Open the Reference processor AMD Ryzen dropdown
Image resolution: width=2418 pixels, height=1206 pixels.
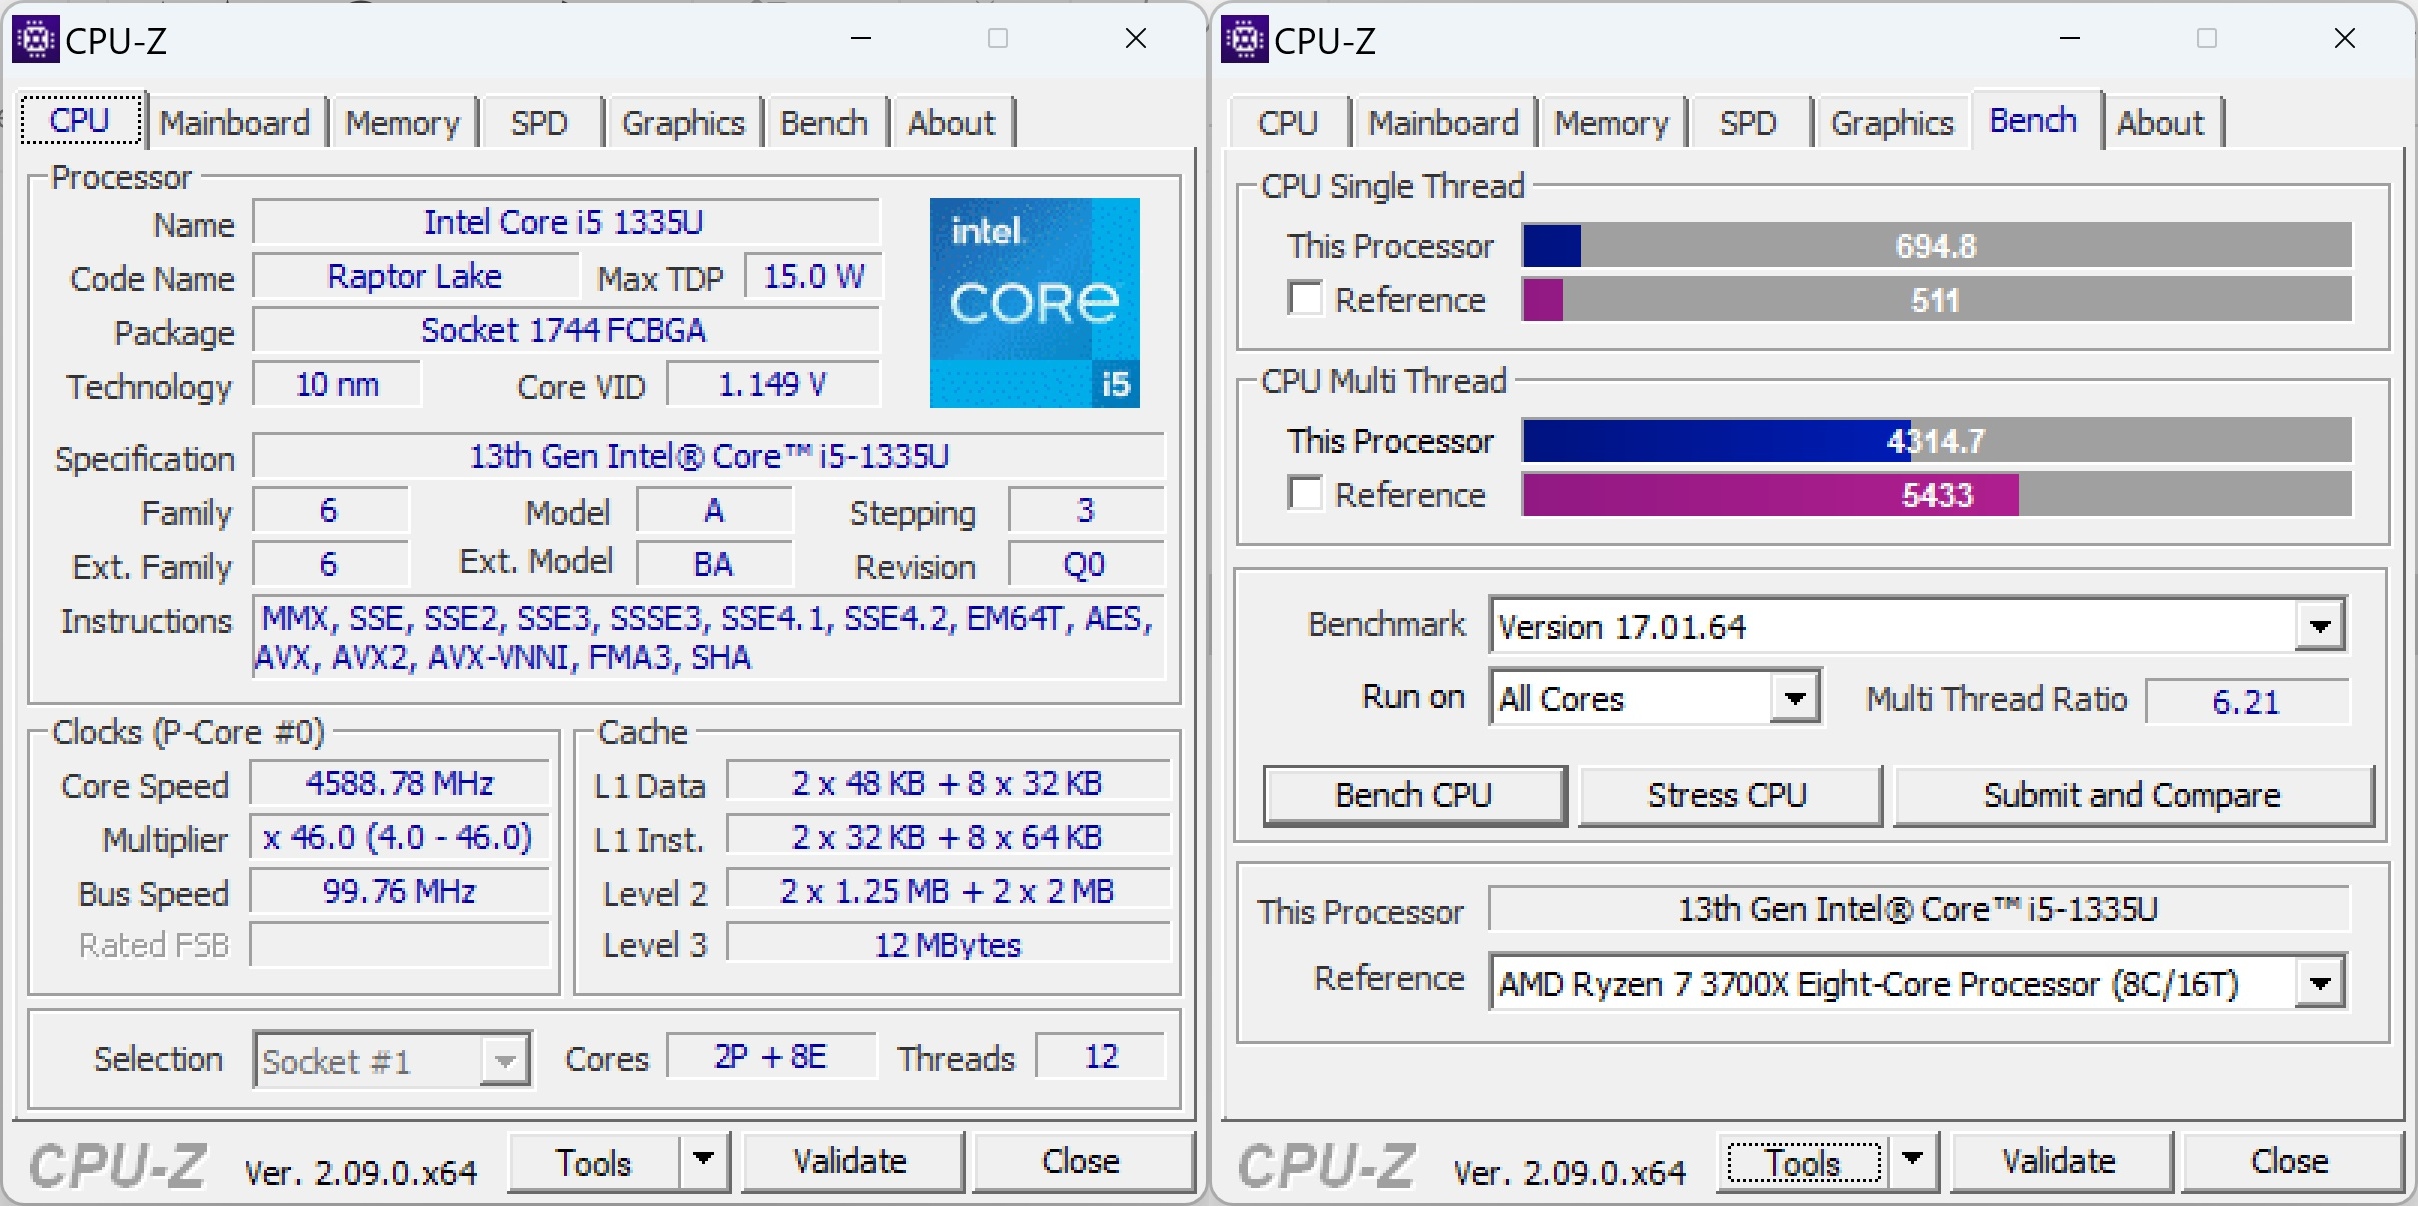(2320, 984)
